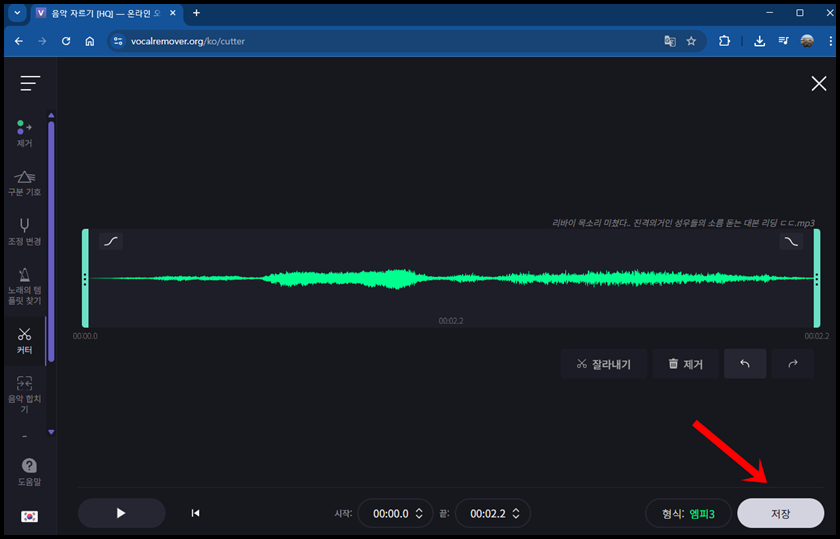This screenshot has height=539, width=840.
Task: Translate this page icon
Action: 670,41
